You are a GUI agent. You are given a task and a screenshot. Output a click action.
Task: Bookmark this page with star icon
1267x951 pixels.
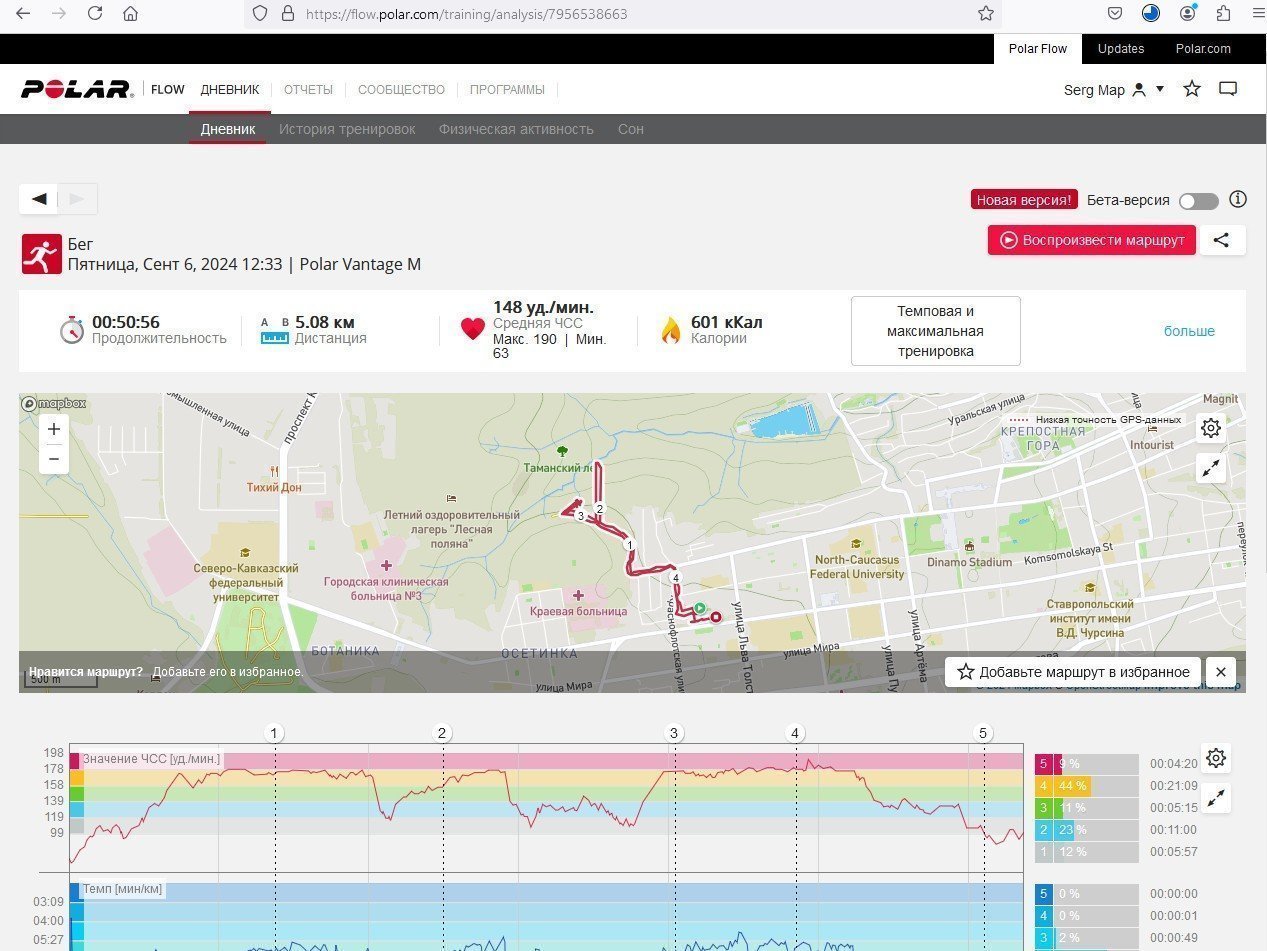986,14
